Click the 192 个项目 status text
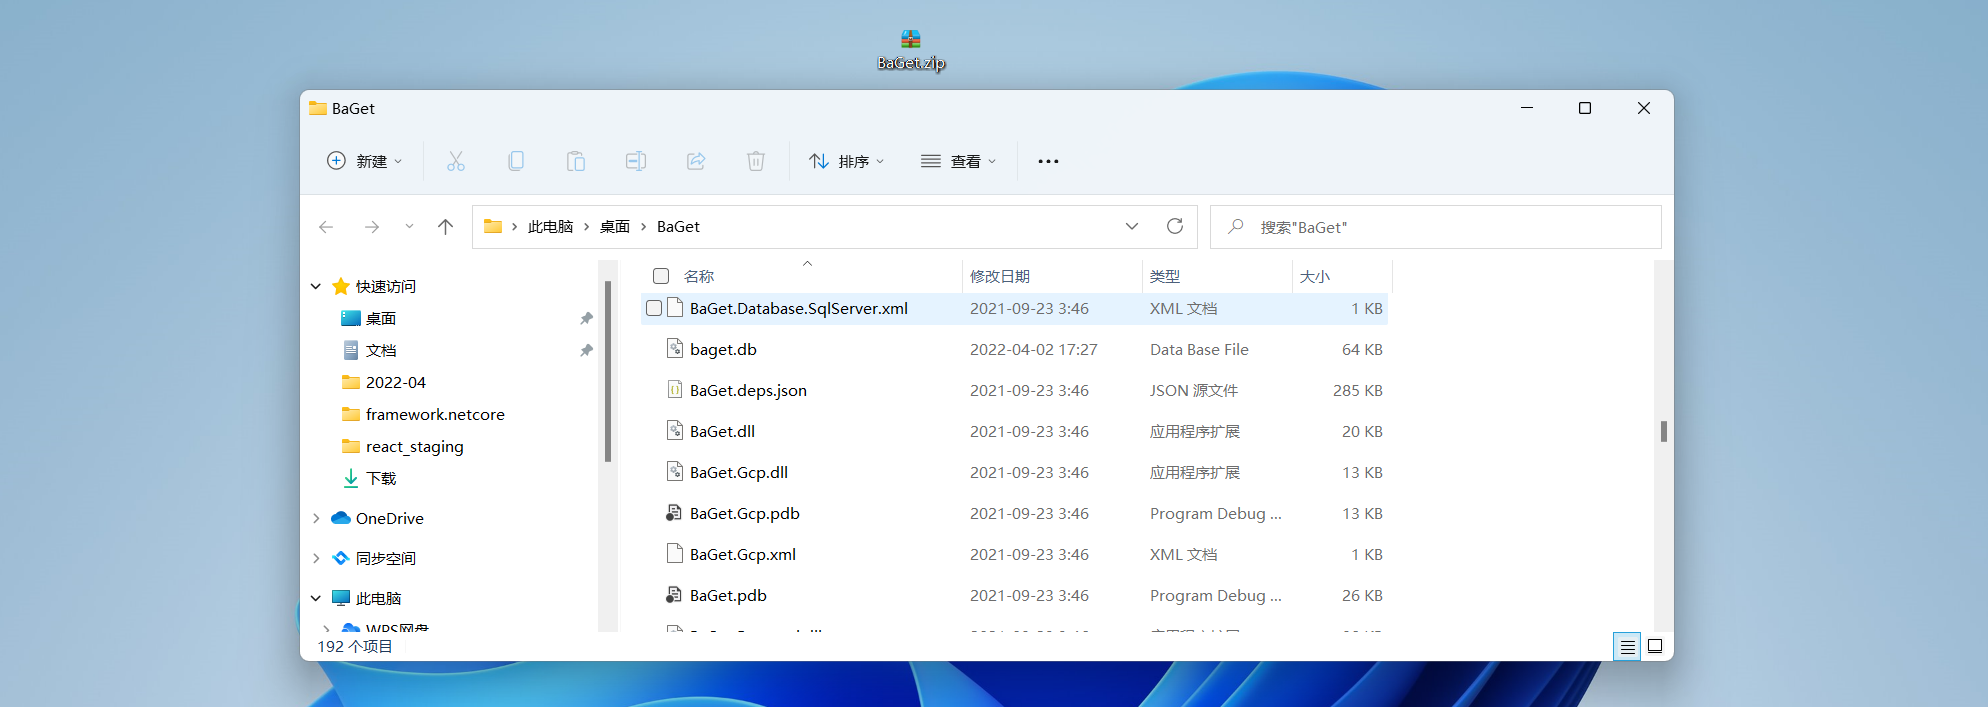The width and height of the screenshot is (1988, 707). [355, 646]
